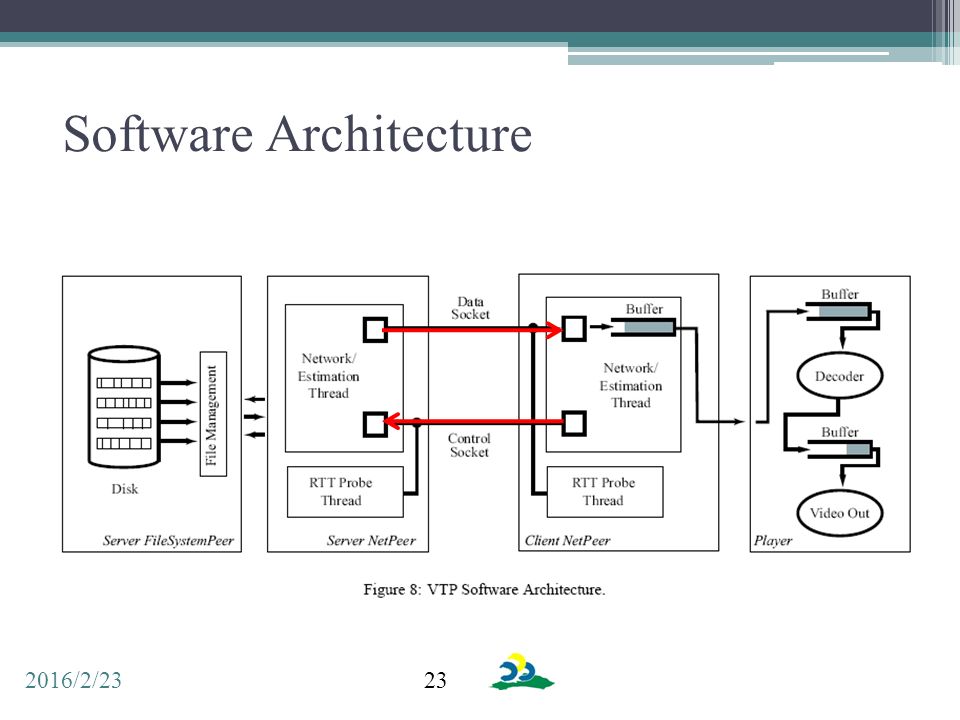Viewport: 960px width, 720px height.
Task: Click the Player top Buffer bar
Action: click(x=839, y=312)
